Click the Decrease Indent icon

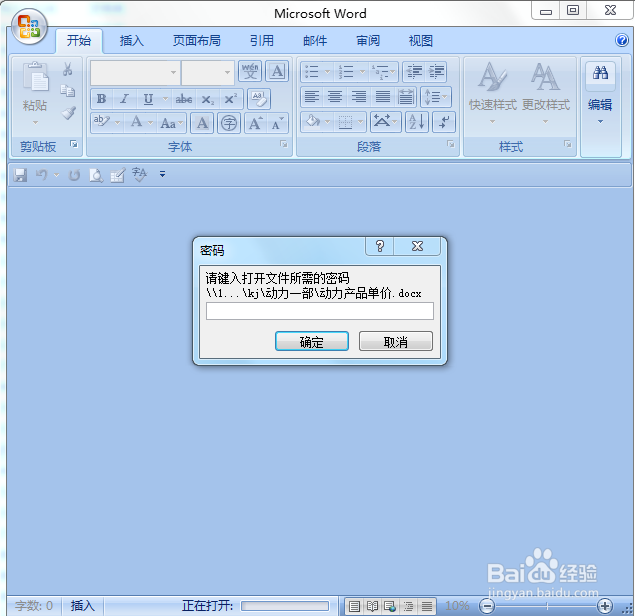pos(414,72)
